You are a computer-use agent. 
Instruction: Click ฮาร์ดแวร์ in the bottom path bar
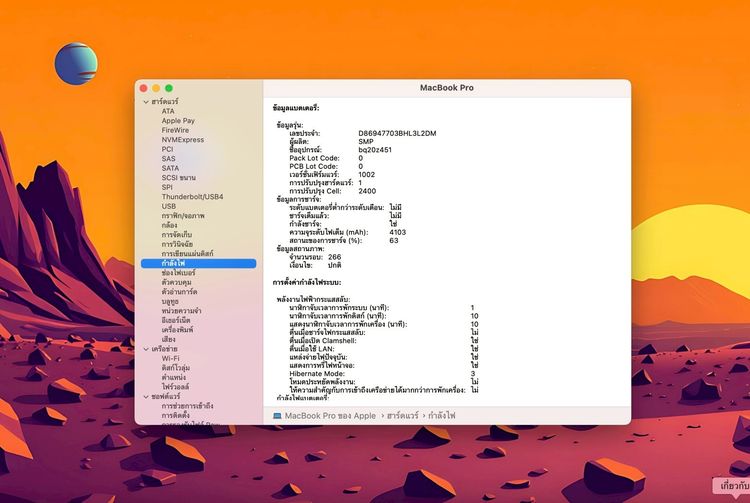pyautogui.click(x=403, y=414)
